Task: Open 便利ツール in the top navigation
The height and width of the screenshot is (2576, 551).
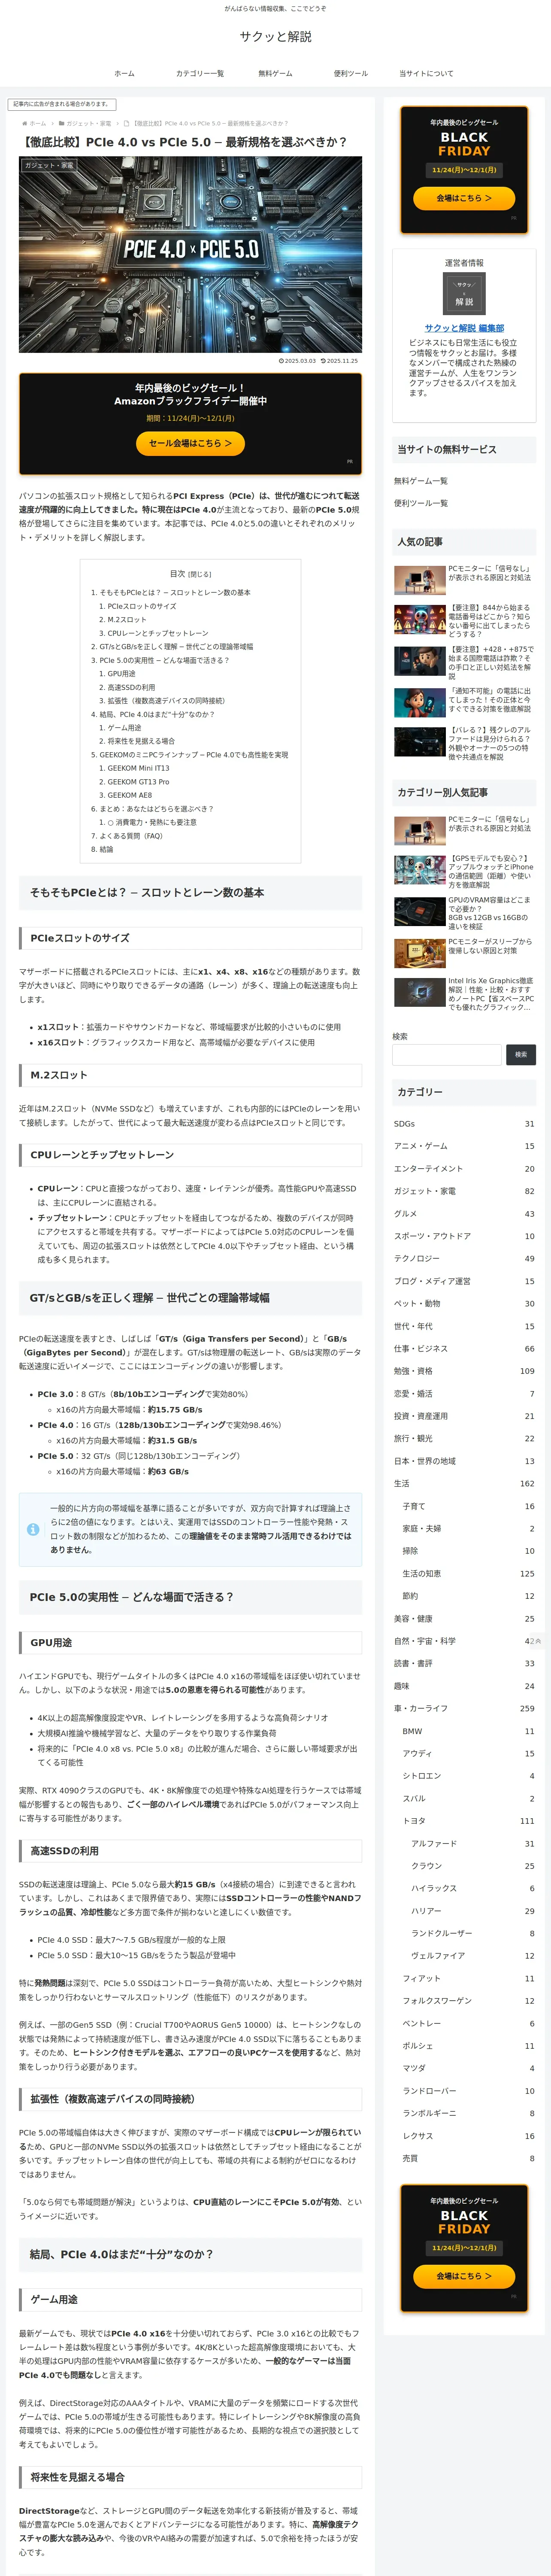Action: pos(351,73)
